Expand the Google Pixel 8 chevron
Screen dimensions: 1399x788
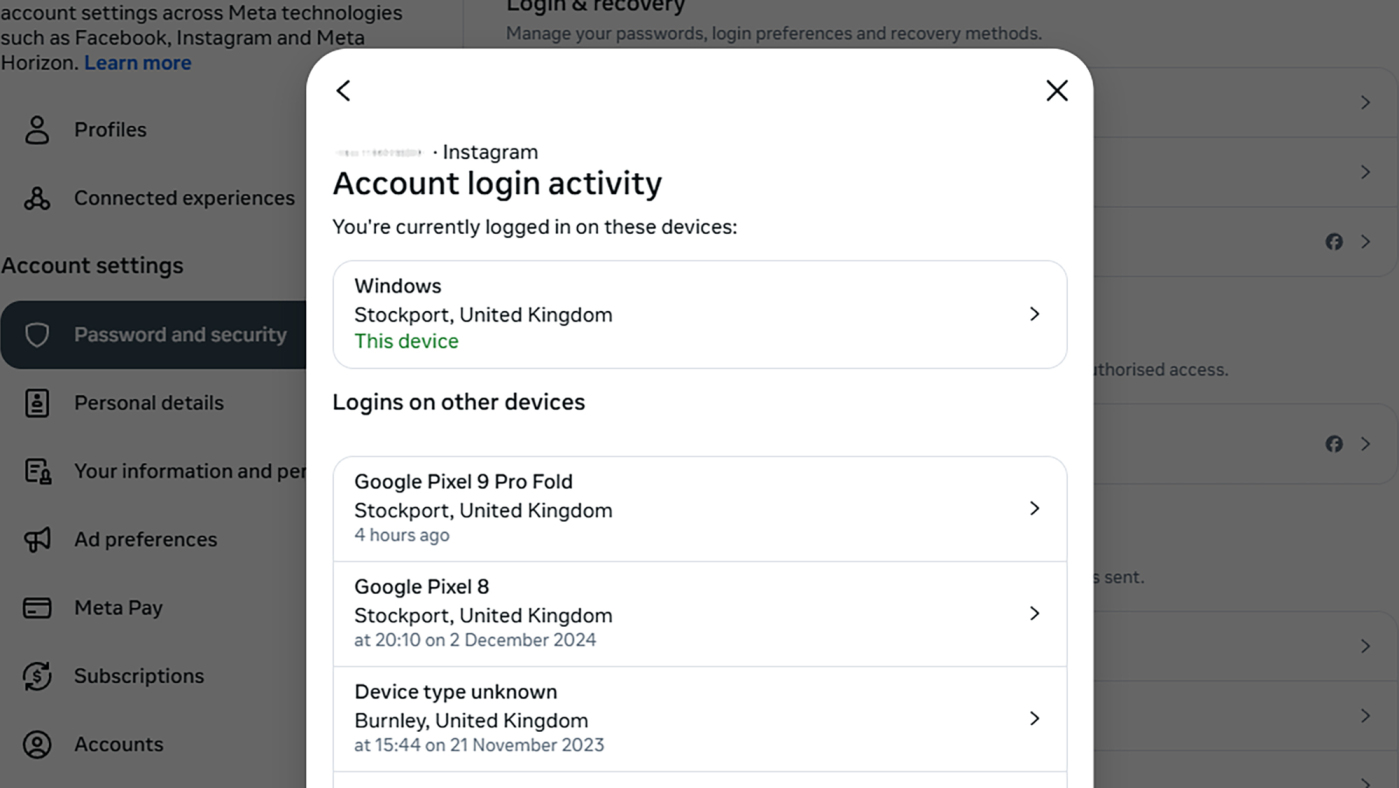[1034, 613]
